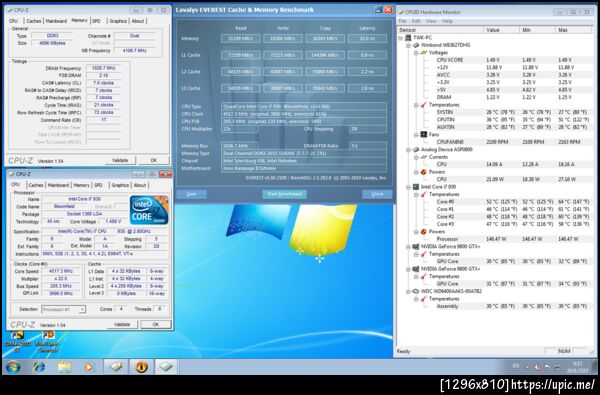Click OK in the lower CPU-Z window
600x395 pixels.
tap(156, 325)
